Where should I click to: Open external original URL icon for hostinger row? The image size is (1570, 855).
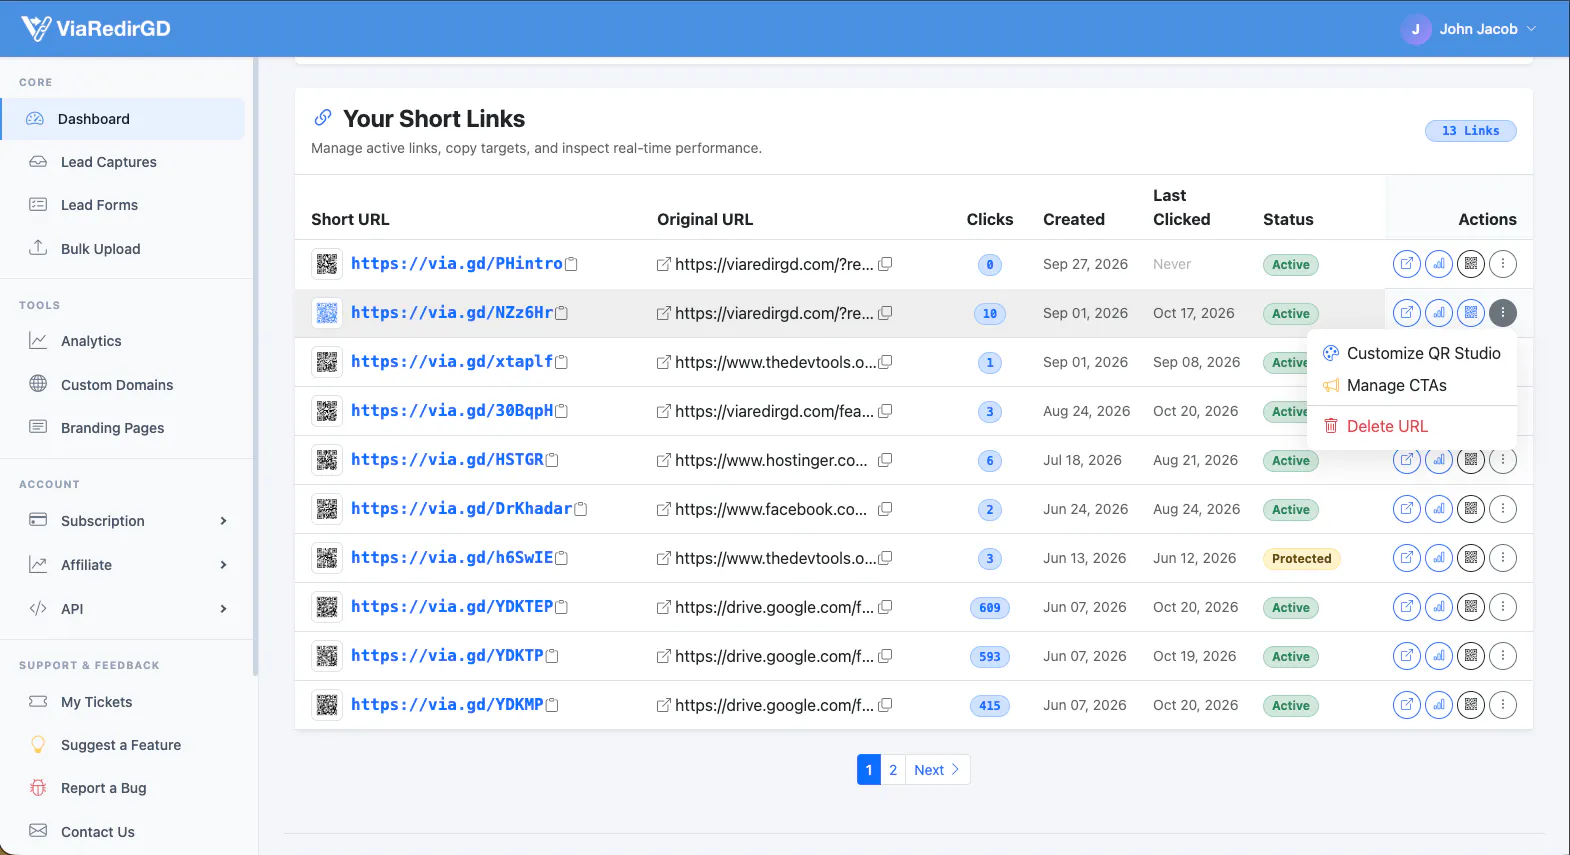pyautogui.click(x=663, y=460)
